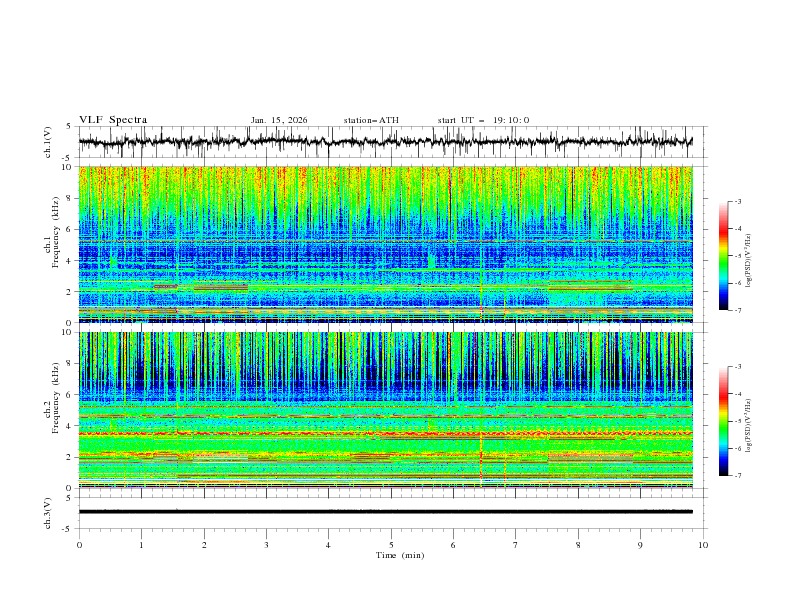This screenshot has width=792, height=612.
Task: Click the ch.1 spectrogram plot
Action: pos(385,244)
